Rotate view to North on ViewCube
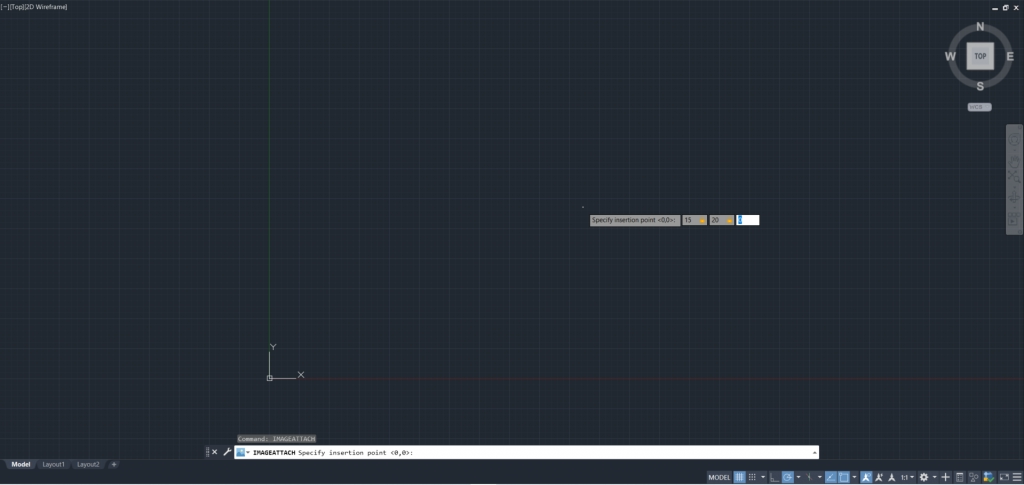Viewport: 1024px width, 485px height. click(980, 27)
